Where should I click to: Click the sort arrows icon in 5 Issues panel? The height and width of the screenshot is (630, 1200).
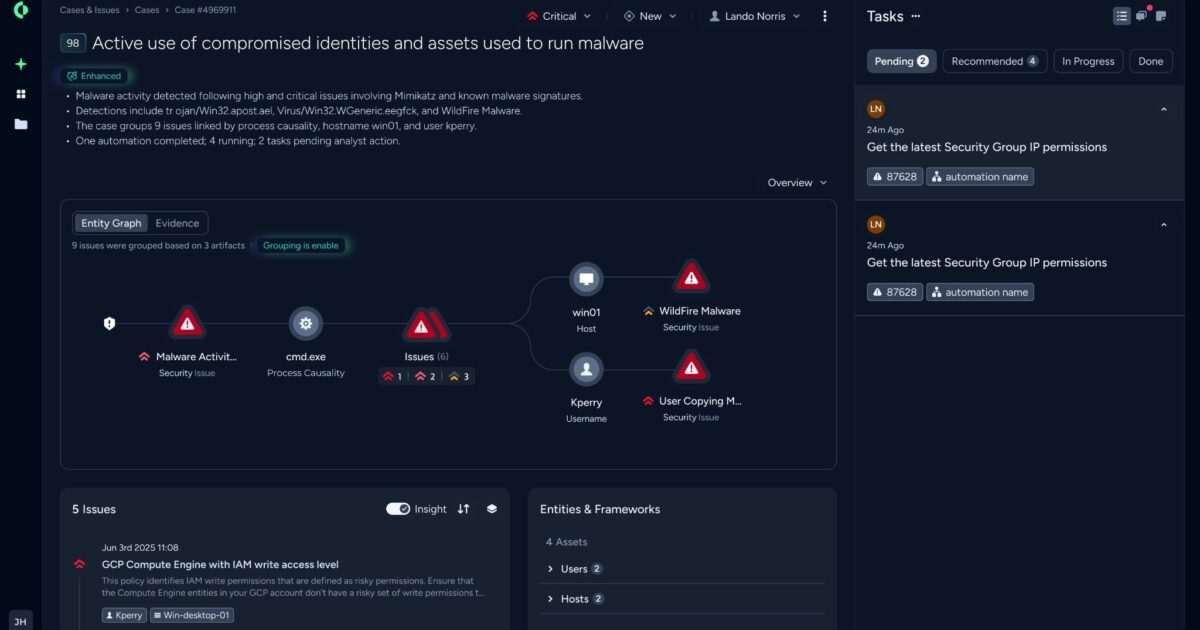click(463, 509)
